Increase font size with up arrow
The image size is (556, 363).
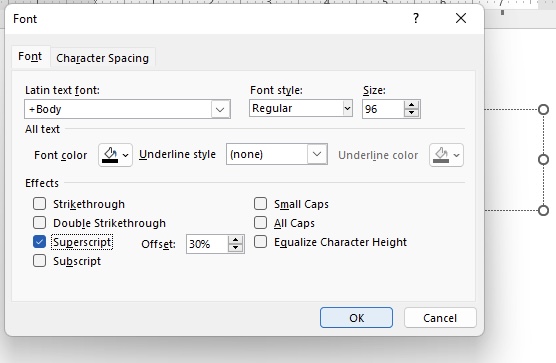[x=411, y=105]
